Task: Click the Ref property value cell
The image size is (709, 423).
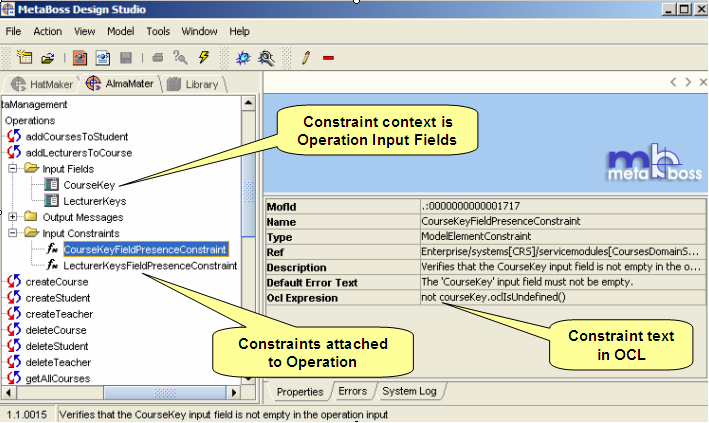Action: 563,252
